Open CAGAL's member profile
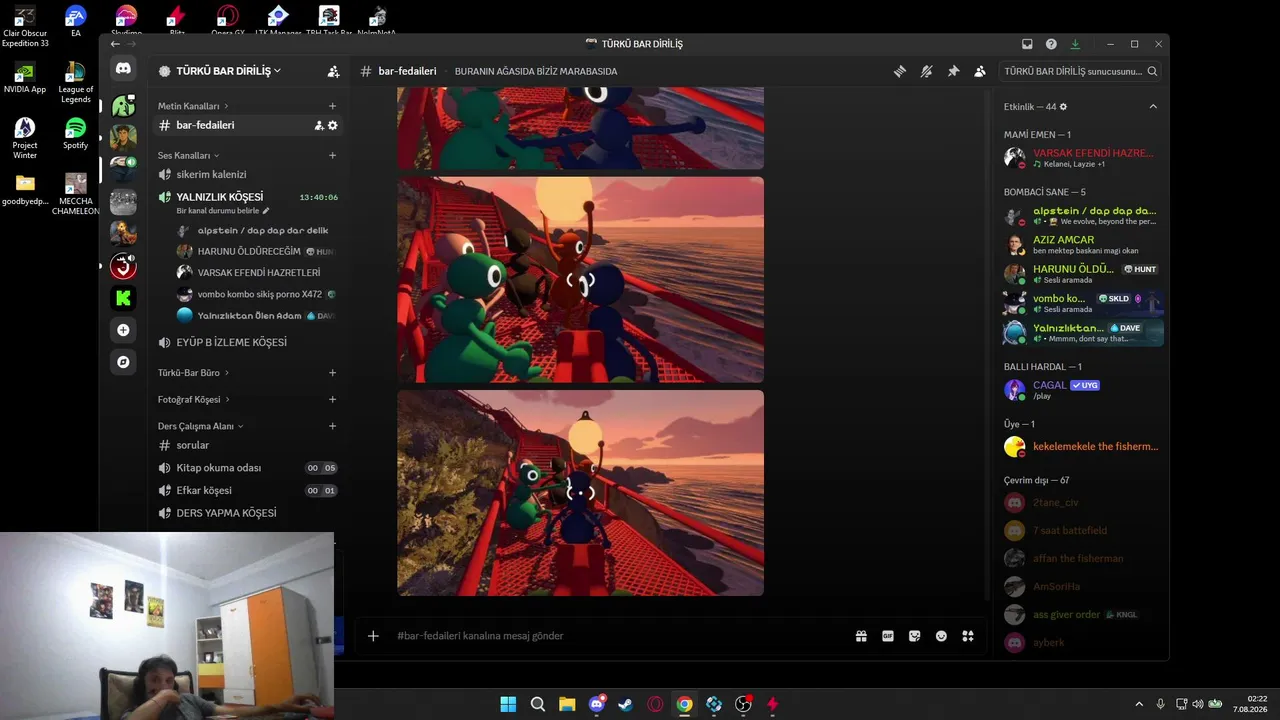The image size is (1280, 720). [x=1082, y=389]
